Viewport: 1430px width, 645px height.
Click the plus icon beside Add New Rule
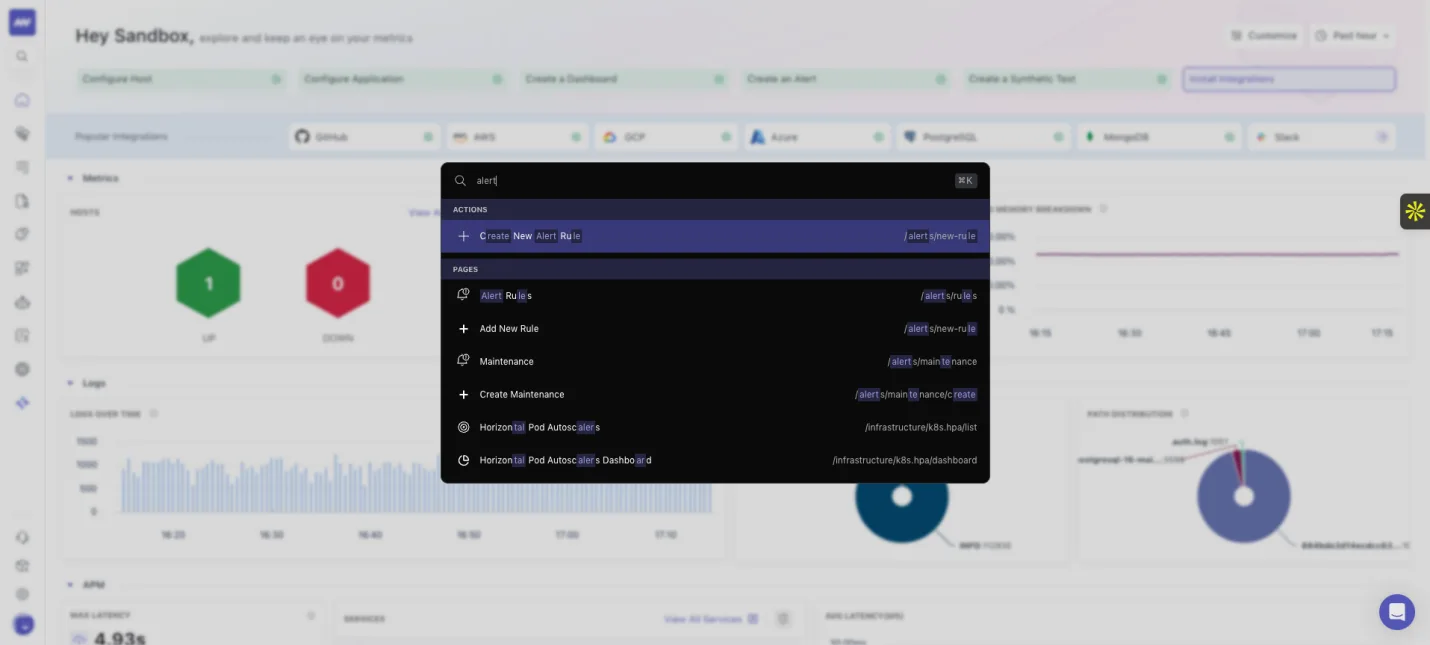coord(463,329)
